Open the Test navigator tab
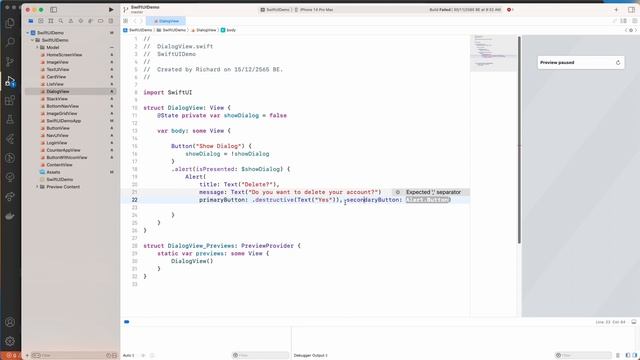640x360 pixels. click(x=80, y=21)
